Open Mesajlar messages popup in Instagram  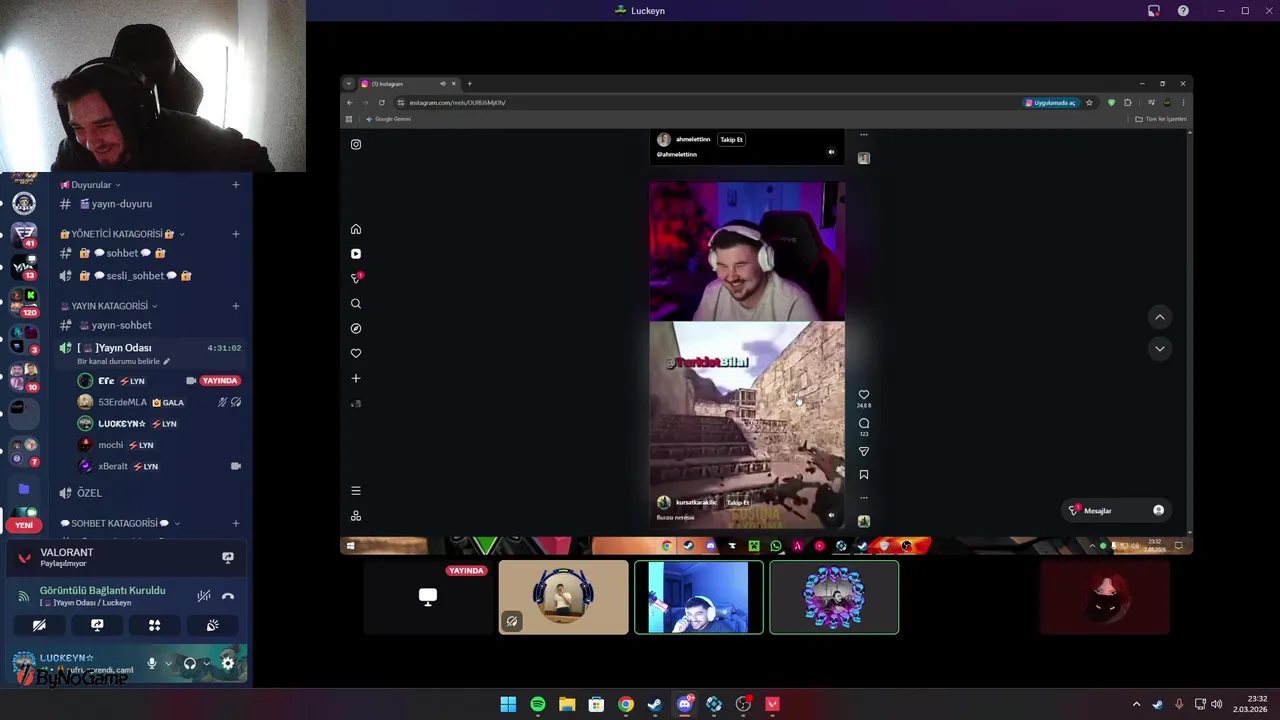coord(1116,511)
